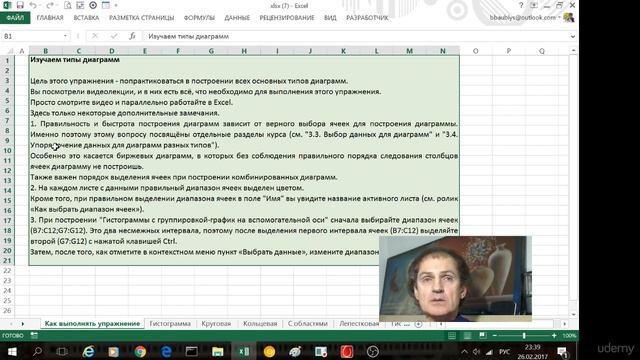Open the РАЗРАБОТЧИК ribbon tab
The image size is (640, 360).
click(367, 18)
